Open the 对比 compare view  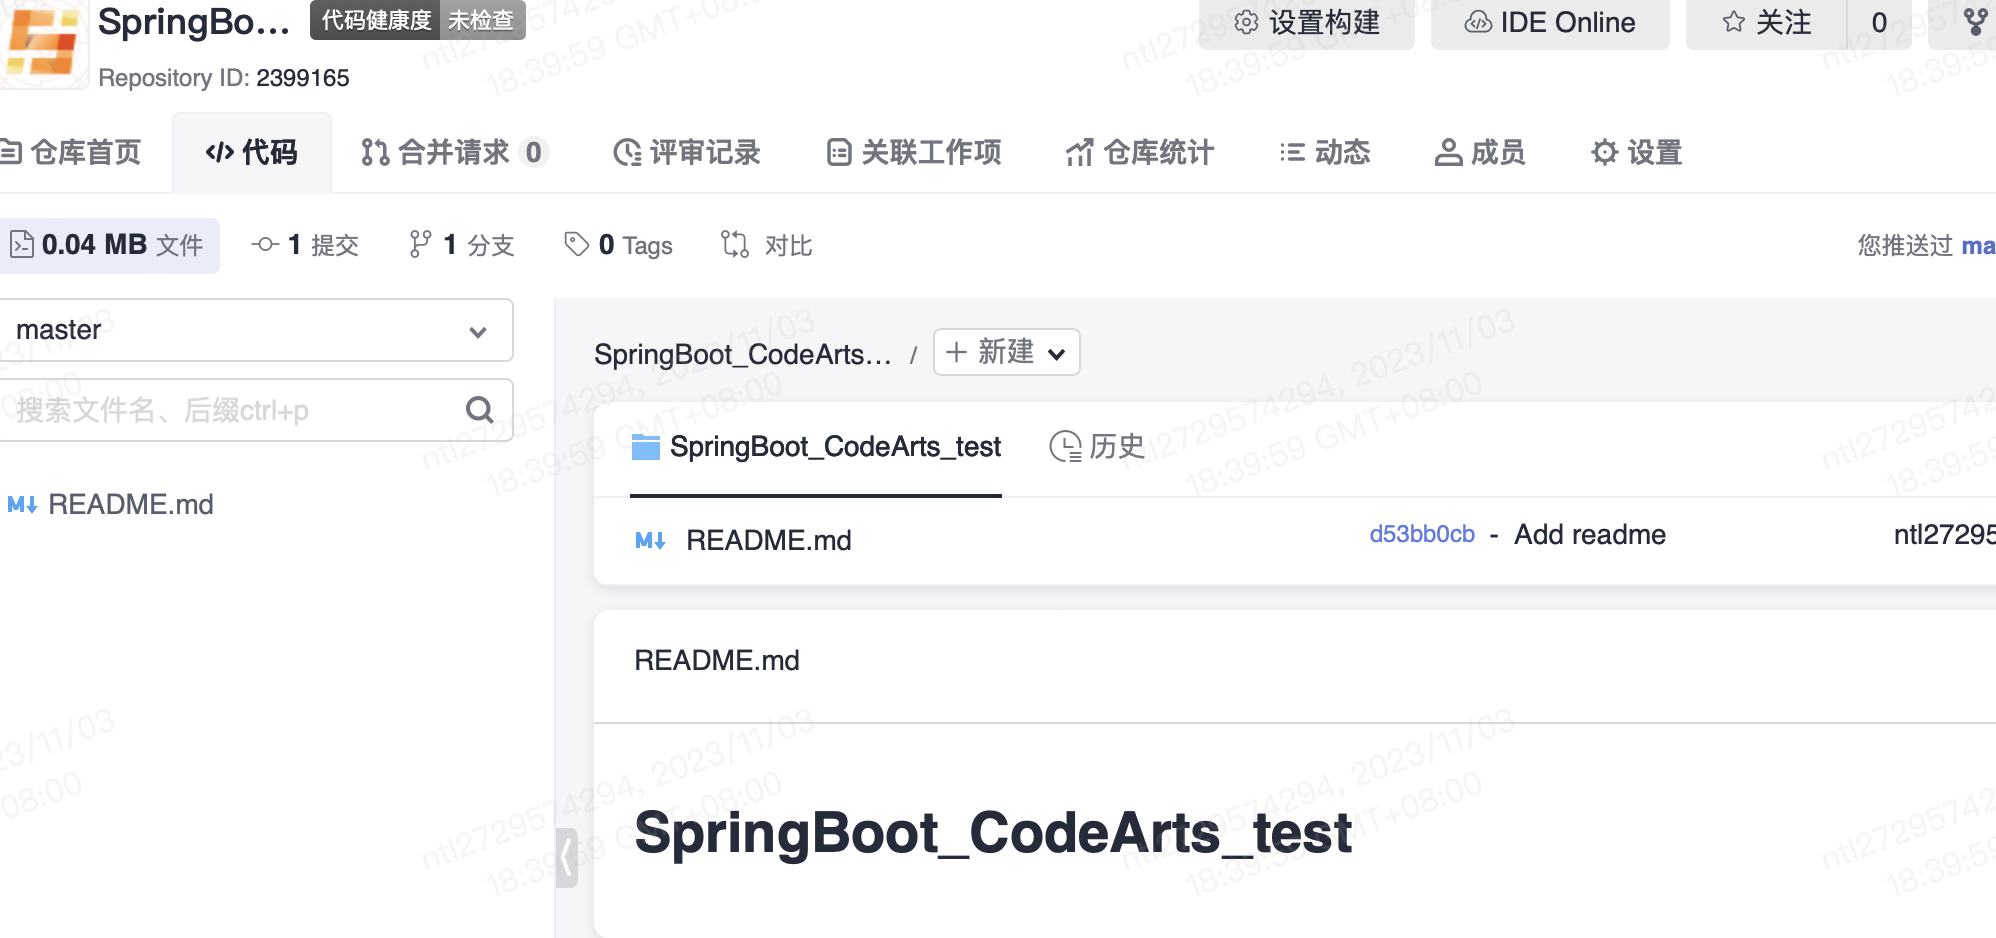pos(767,245)
